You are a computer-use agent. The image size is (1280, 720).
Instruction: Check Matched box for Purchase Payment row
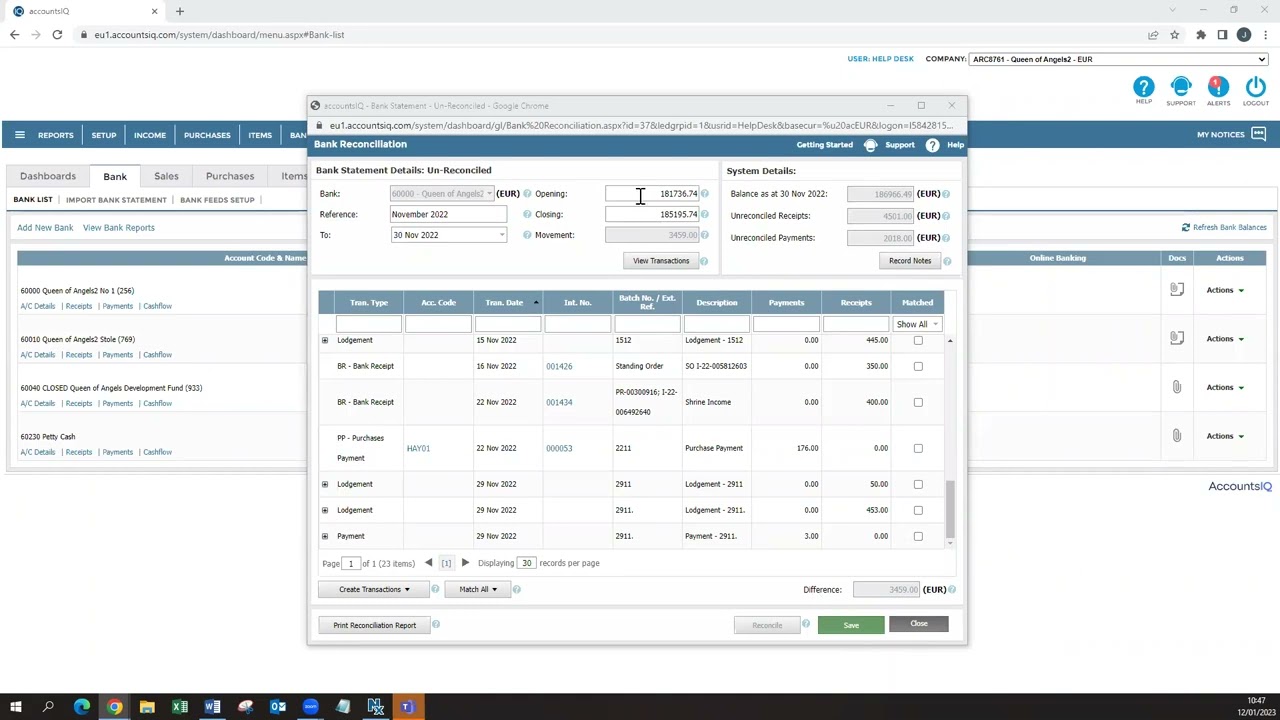coord(918,448)
